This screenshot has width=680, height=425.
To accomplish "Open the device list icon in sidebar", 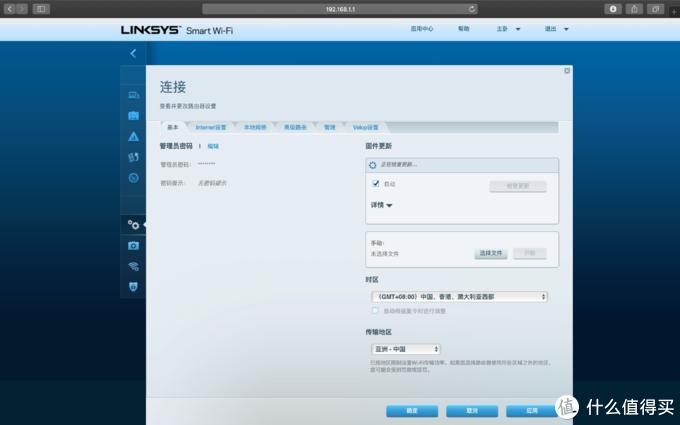I will click(134, 95).
